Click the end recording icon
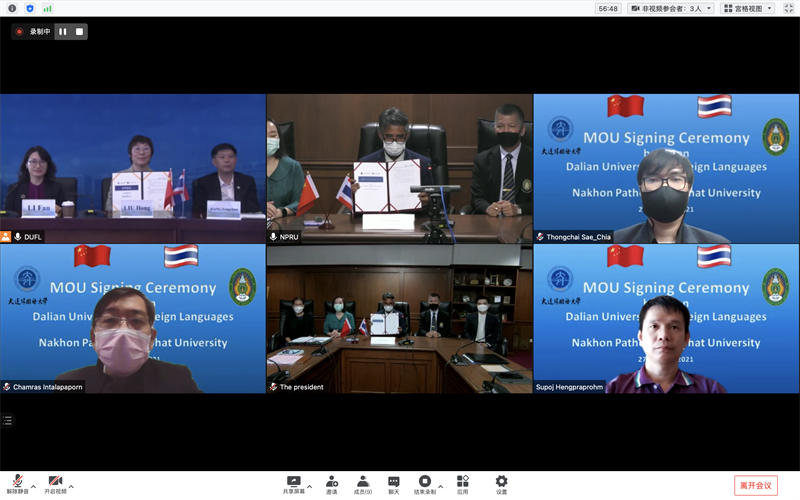The image size is (800, 500). tap(425, 483)
